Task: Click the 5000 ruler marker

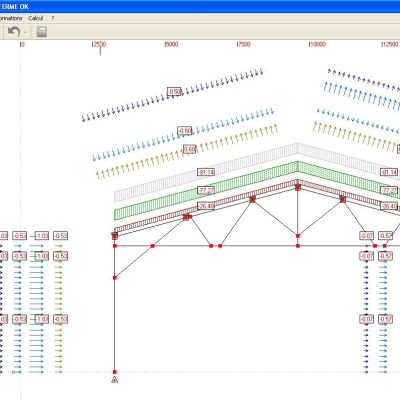Action: pyautogui.click(x=171, y=44)
